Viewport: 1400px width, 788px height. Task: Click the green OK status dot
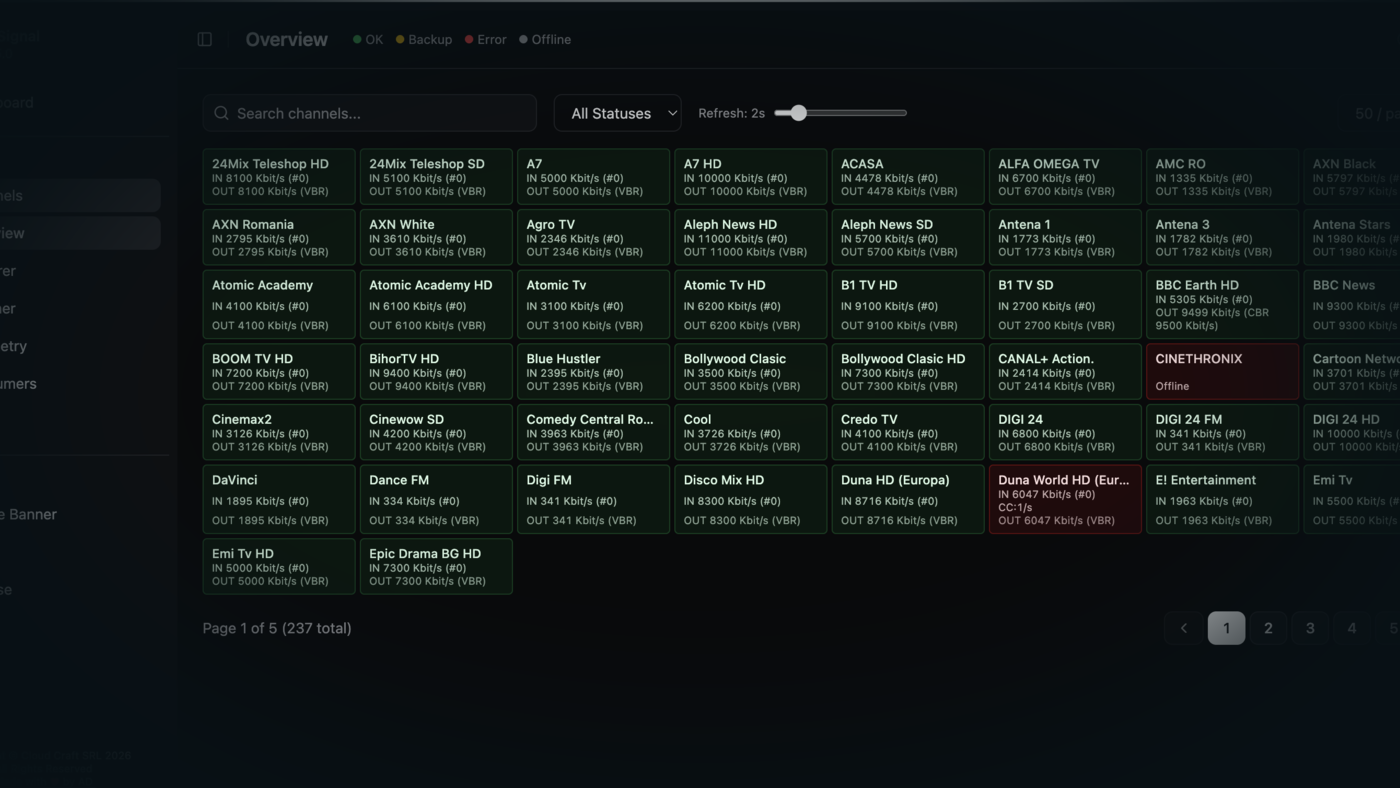coord(357,39)
